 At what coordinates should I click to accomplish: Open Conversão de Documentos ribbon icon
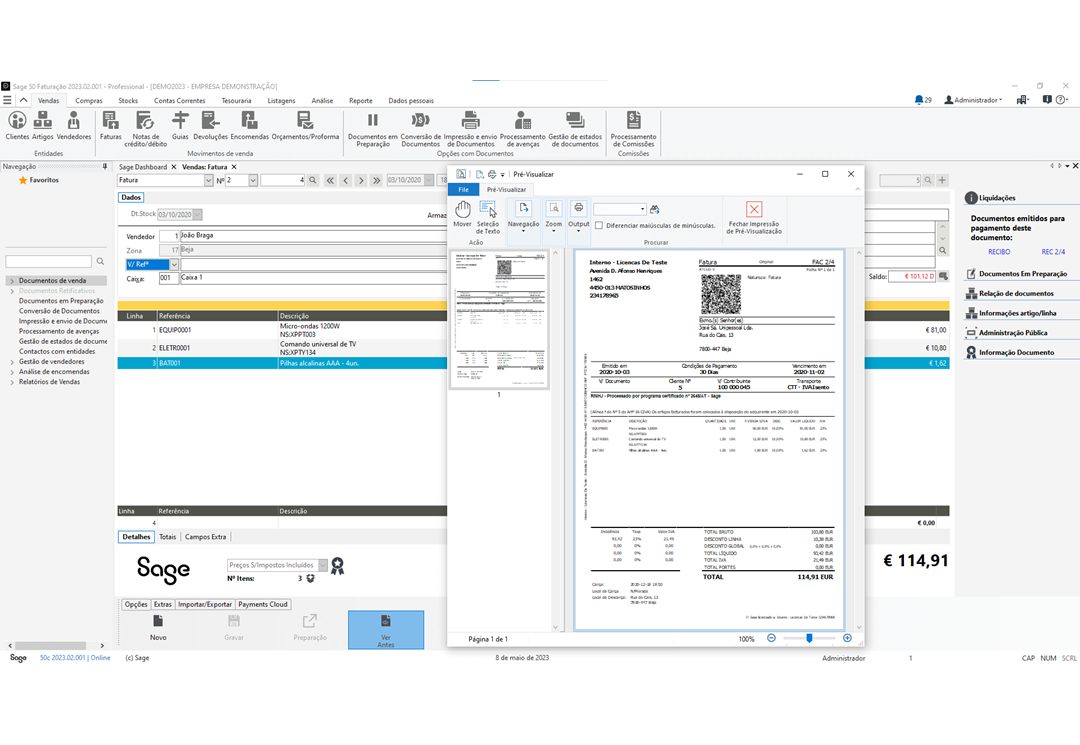[420, 129]
